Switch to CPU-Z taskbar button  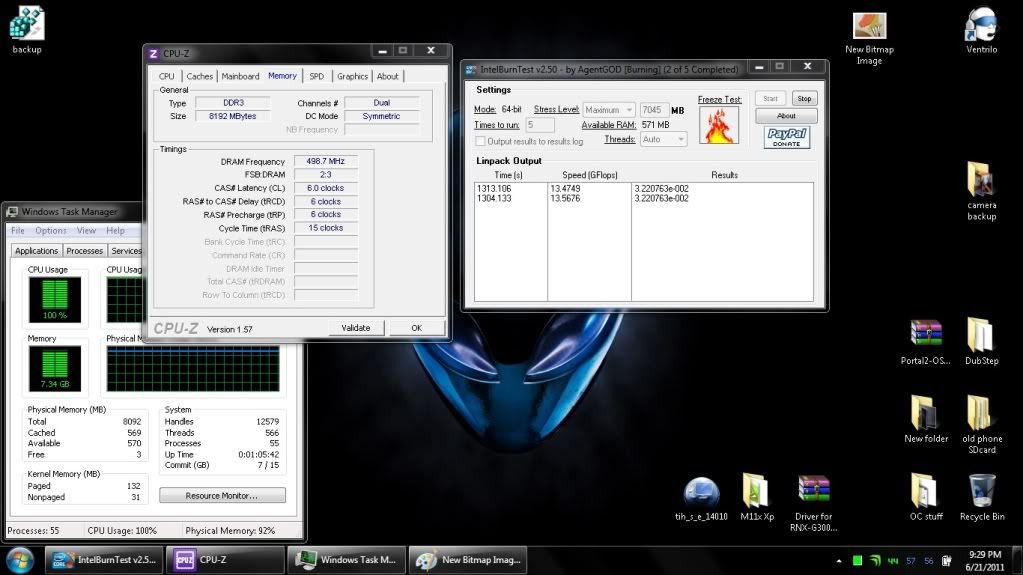click(225, 560)
